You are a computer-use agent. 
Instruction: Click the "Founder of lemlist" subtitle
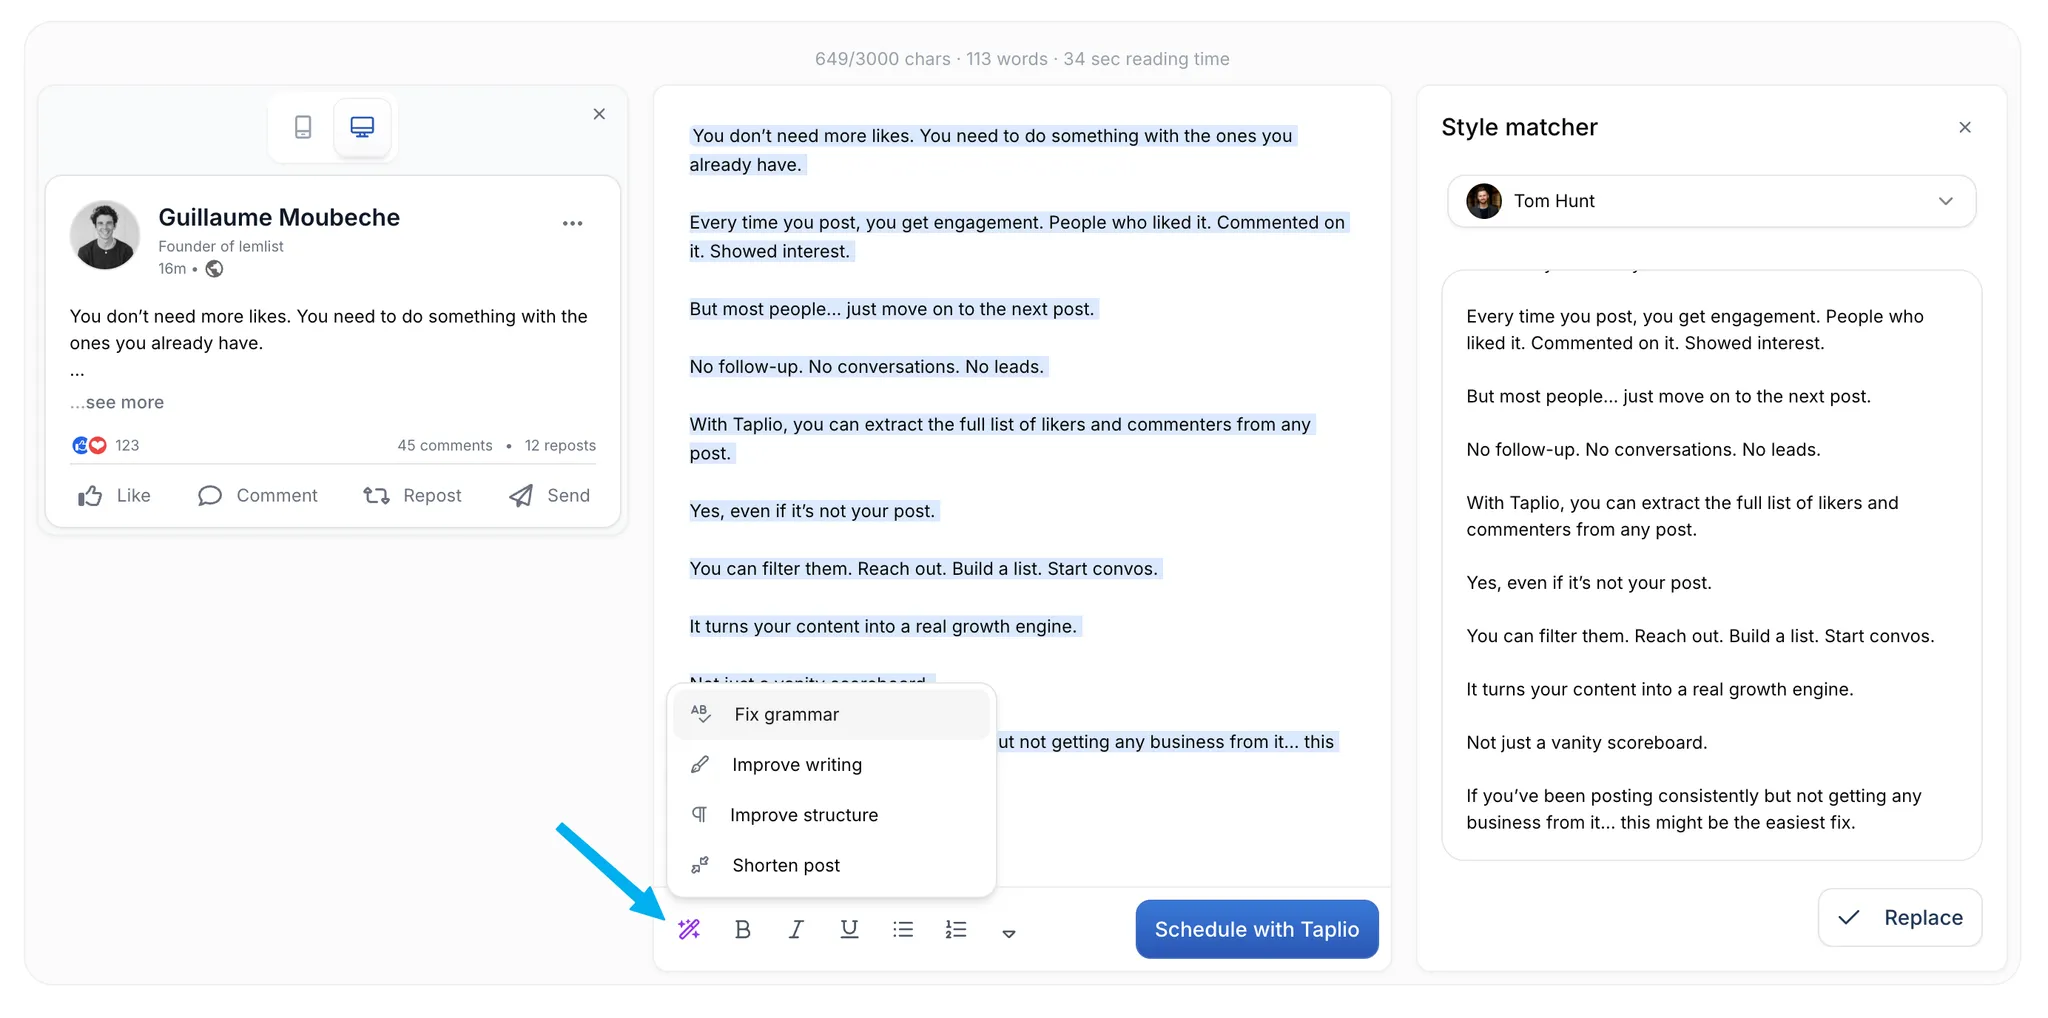[x=221, y=246]
